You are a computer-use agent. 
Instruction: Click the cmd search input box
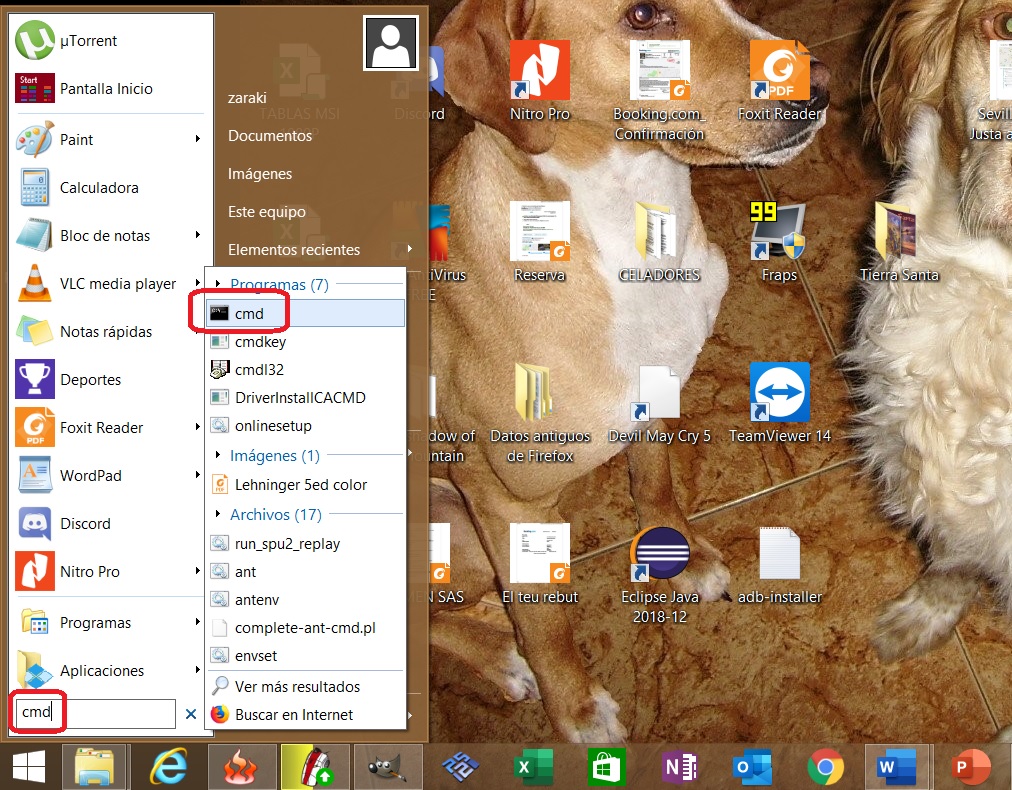[90, 713]
